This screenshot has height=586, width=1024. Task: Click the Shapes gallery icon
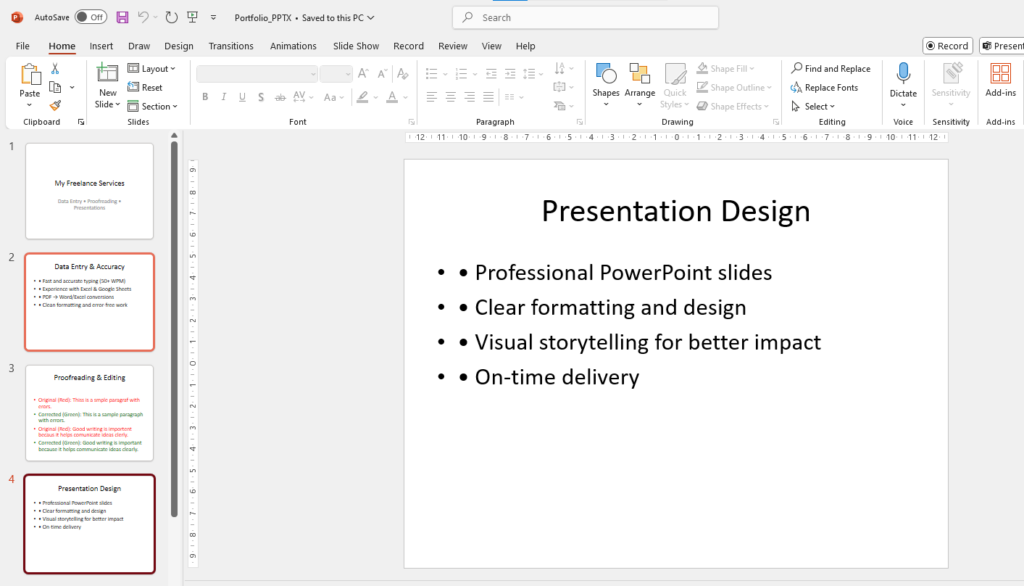coord(606,74)
